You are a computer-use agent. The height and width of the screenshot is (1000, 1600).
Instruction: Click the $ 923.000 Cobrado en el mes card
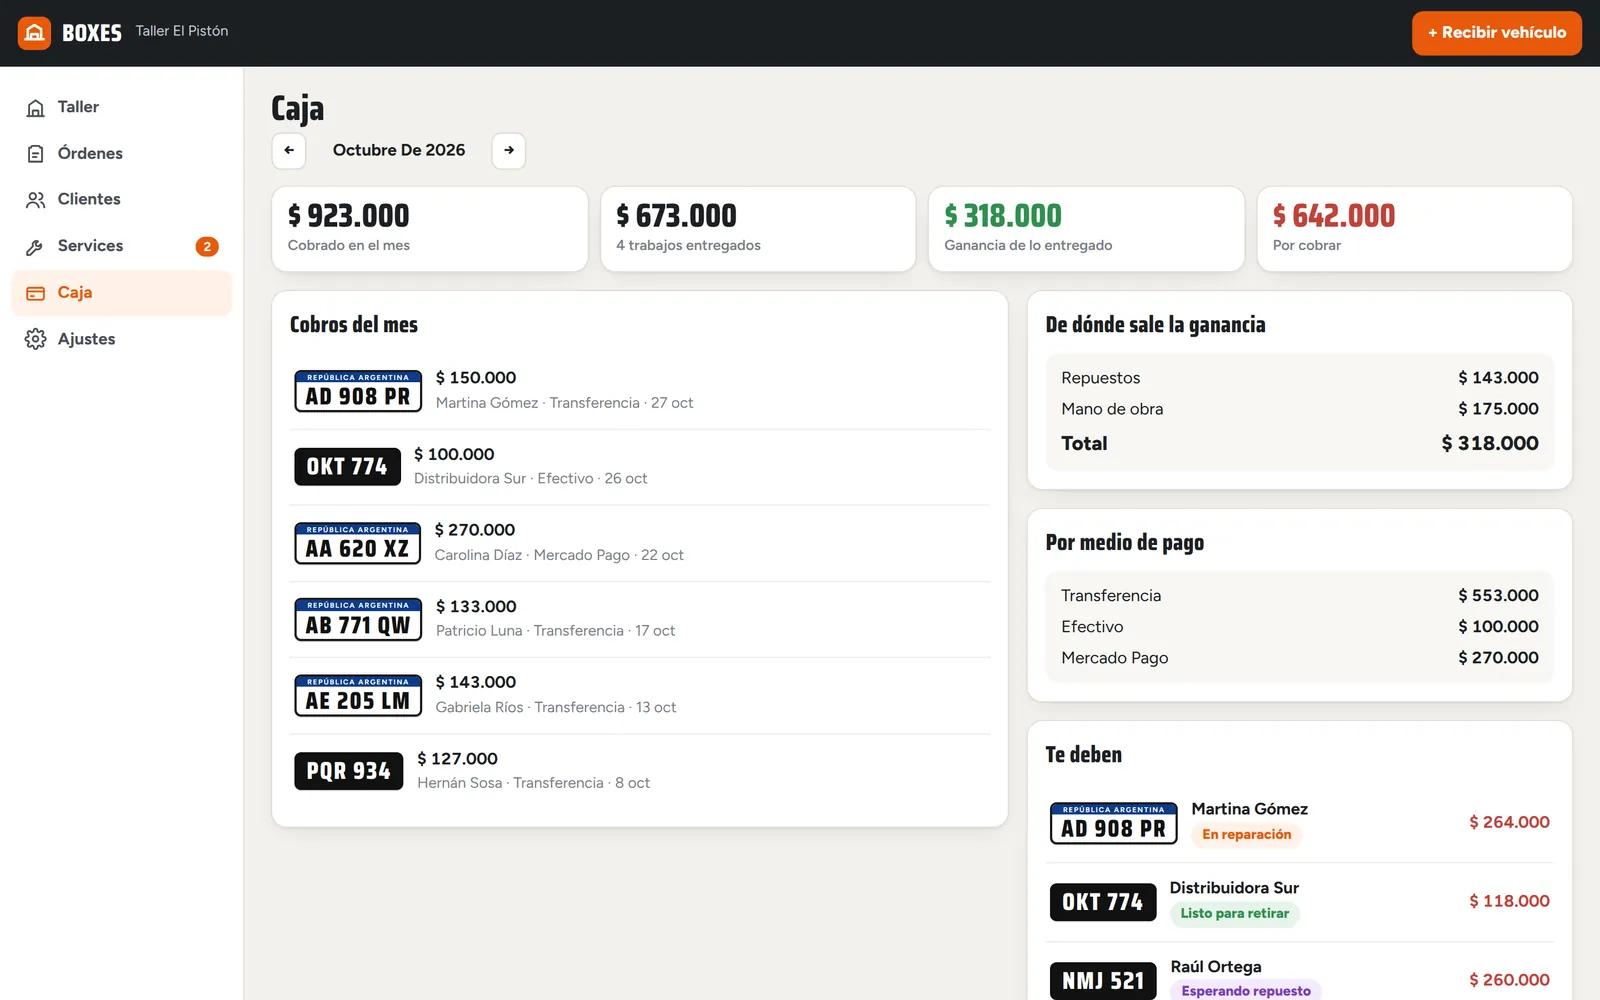pyautogui.click(x=430, y=229)
